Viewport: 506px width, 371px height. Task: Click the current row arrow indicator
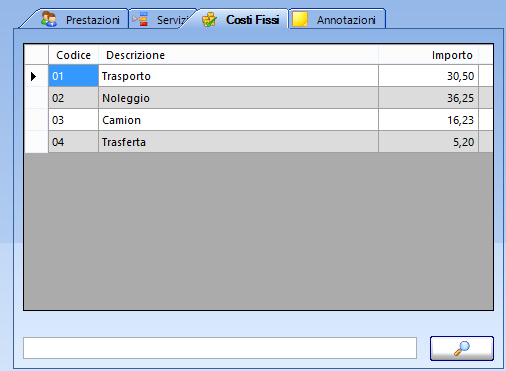[x=33, y=76]
